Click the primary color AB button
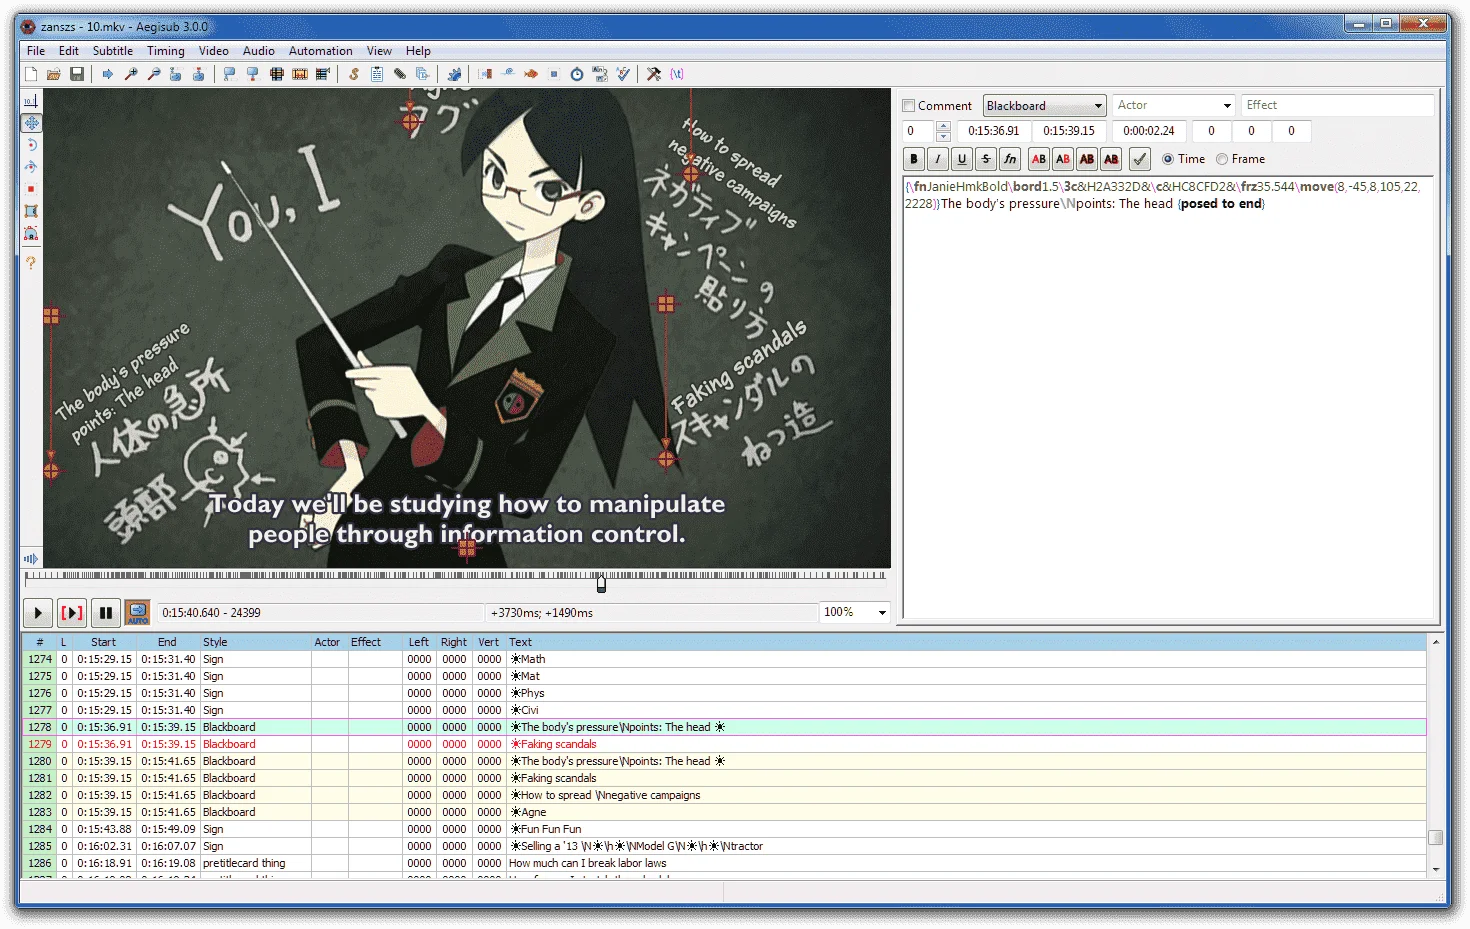Screen dimensions: 1470x929 click(x=1039, y=159)
